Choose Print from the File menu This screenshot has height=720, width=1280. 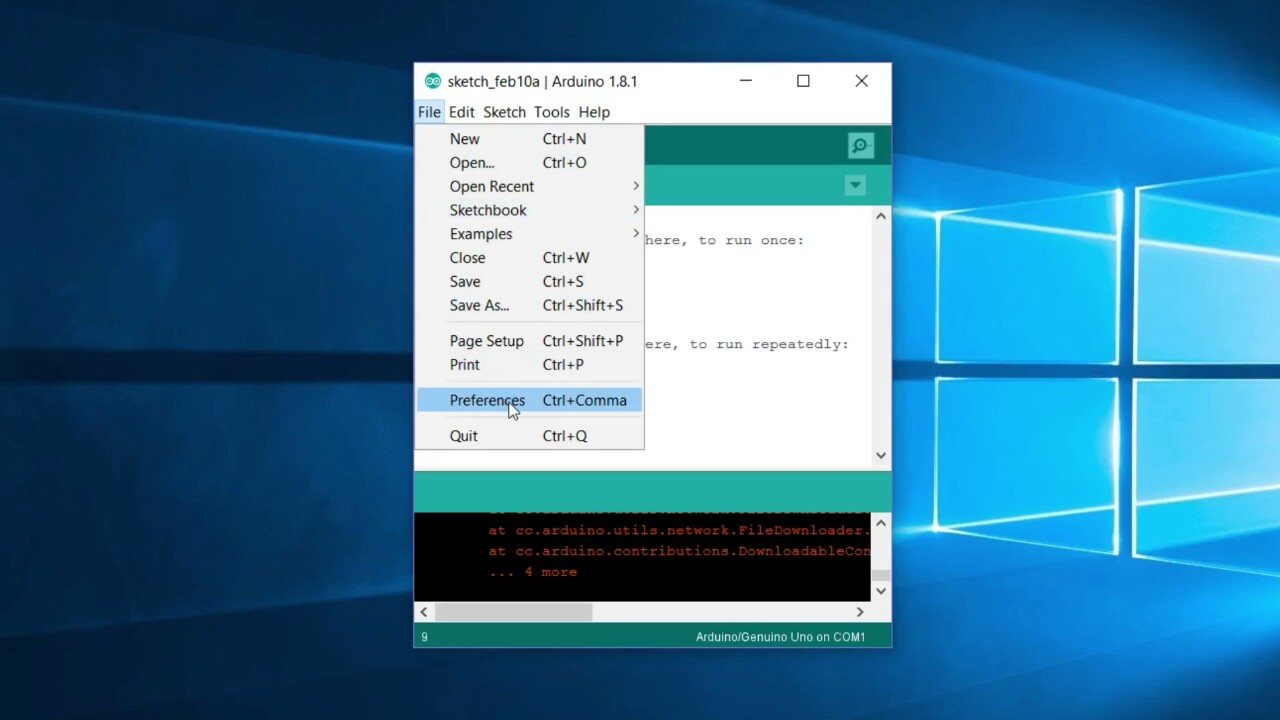point(529,365)
